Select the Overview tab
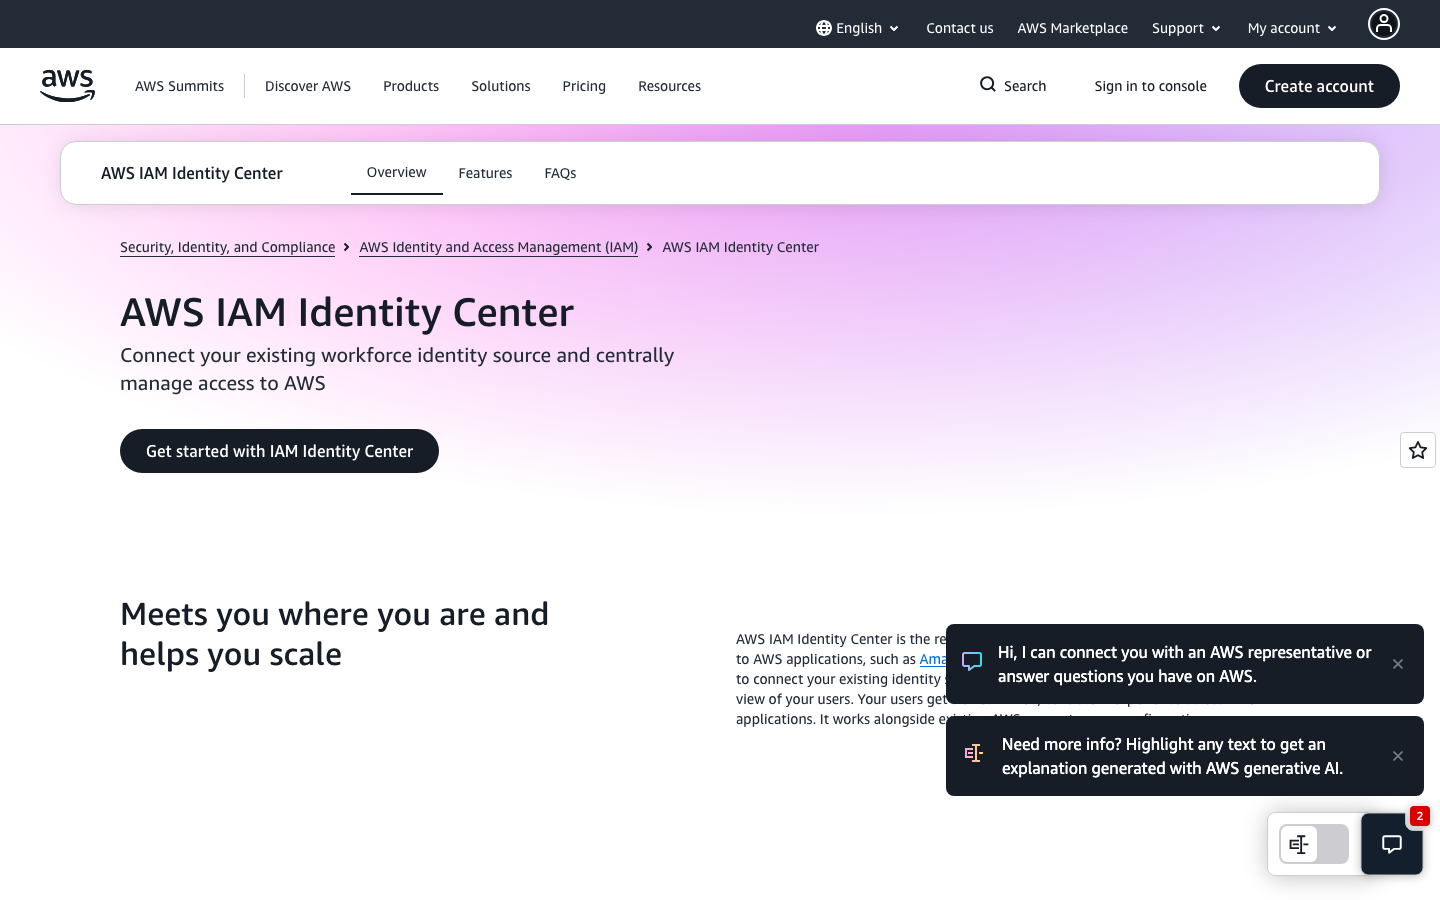Image resolution: width=1440 pixels, height=900 pixels. (397, 172)
